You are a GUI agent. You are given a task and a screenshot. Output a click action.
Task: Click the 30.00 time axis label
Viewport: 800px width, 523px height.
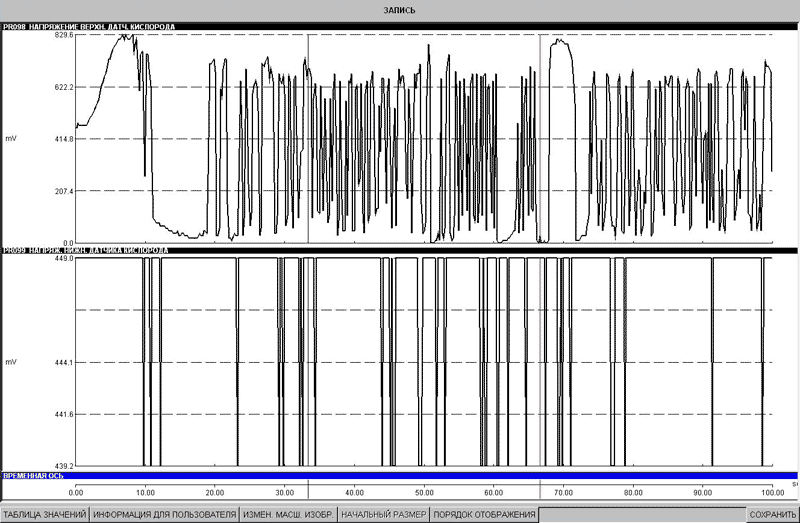285,493
